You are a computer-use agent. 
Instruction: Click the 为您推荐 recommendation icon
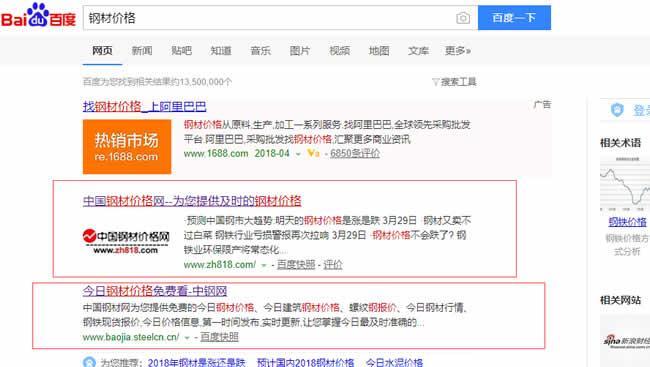pyautogui.click(x=89, y=362)
